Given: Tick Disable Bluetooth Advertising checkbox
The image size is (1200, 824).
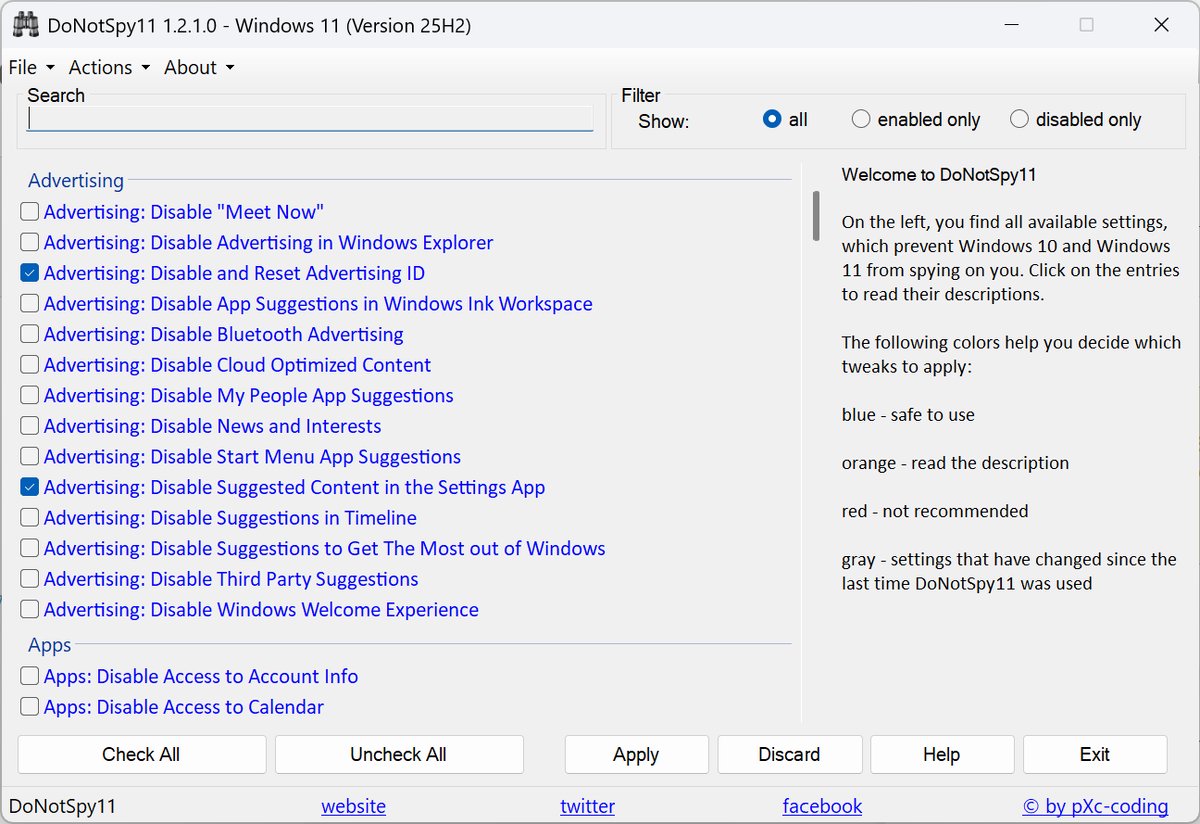Looking at the screenshot, I should click(x=30, y=335).
